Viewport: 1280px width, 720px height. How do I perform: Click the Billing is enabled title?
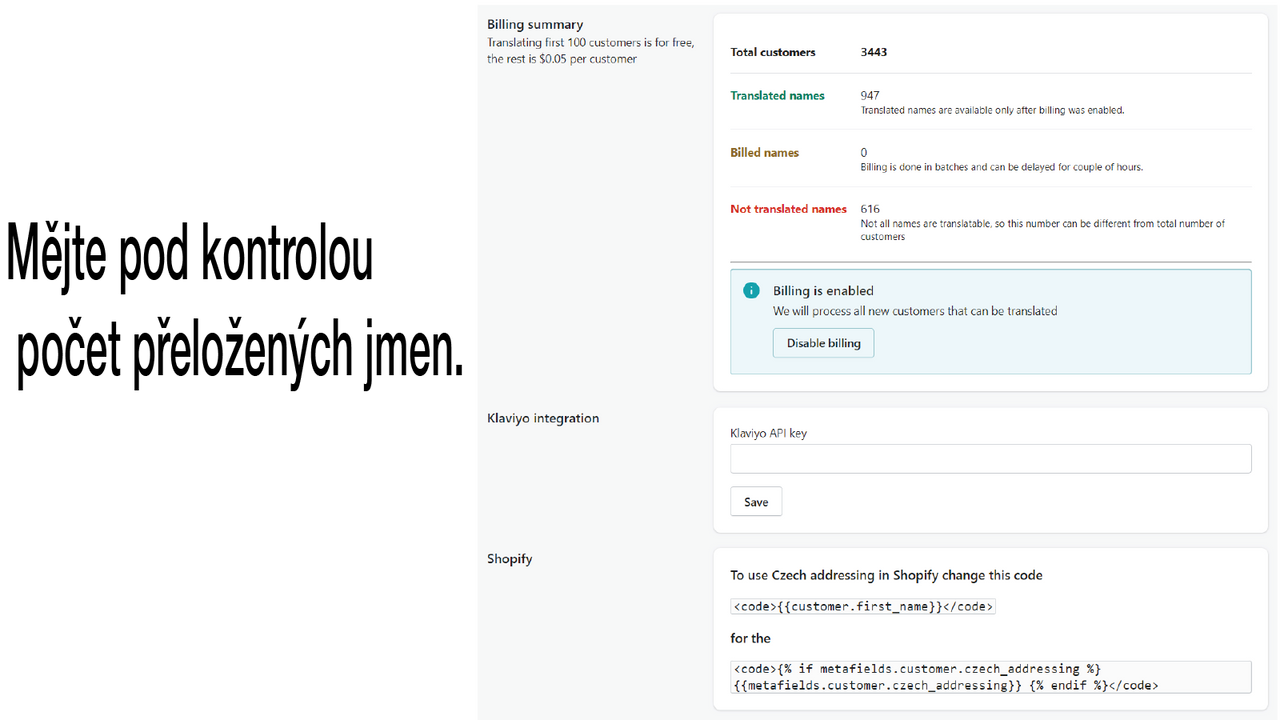[823, 291]
